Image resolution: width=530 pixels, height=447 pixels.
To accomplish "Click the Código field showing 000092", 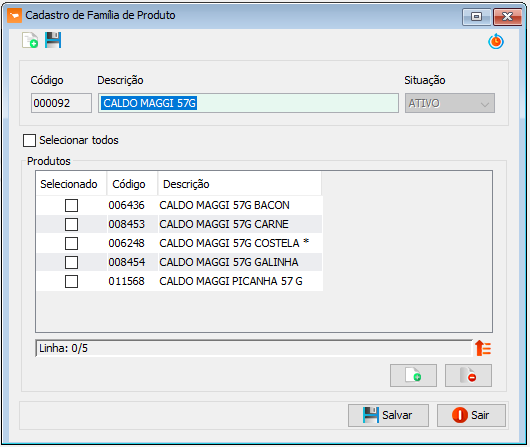I will (x=61, y=103).
